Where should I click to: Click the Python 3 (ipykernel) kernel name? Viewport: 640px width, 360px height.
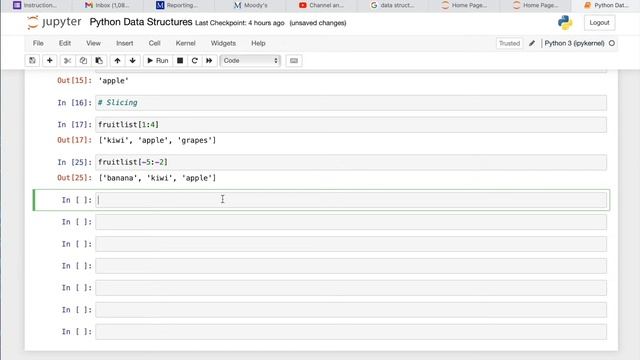click(x=574, y=43)
